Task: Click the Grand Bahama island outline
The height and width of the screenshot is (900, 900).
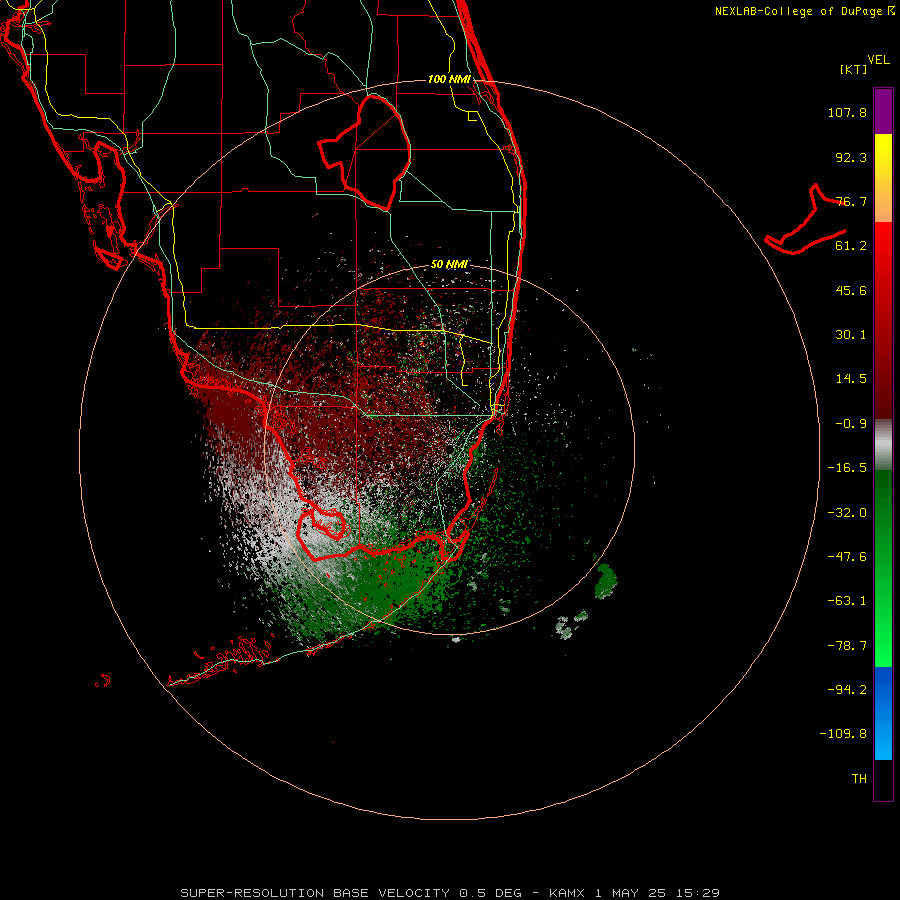Action: (806, 220)
